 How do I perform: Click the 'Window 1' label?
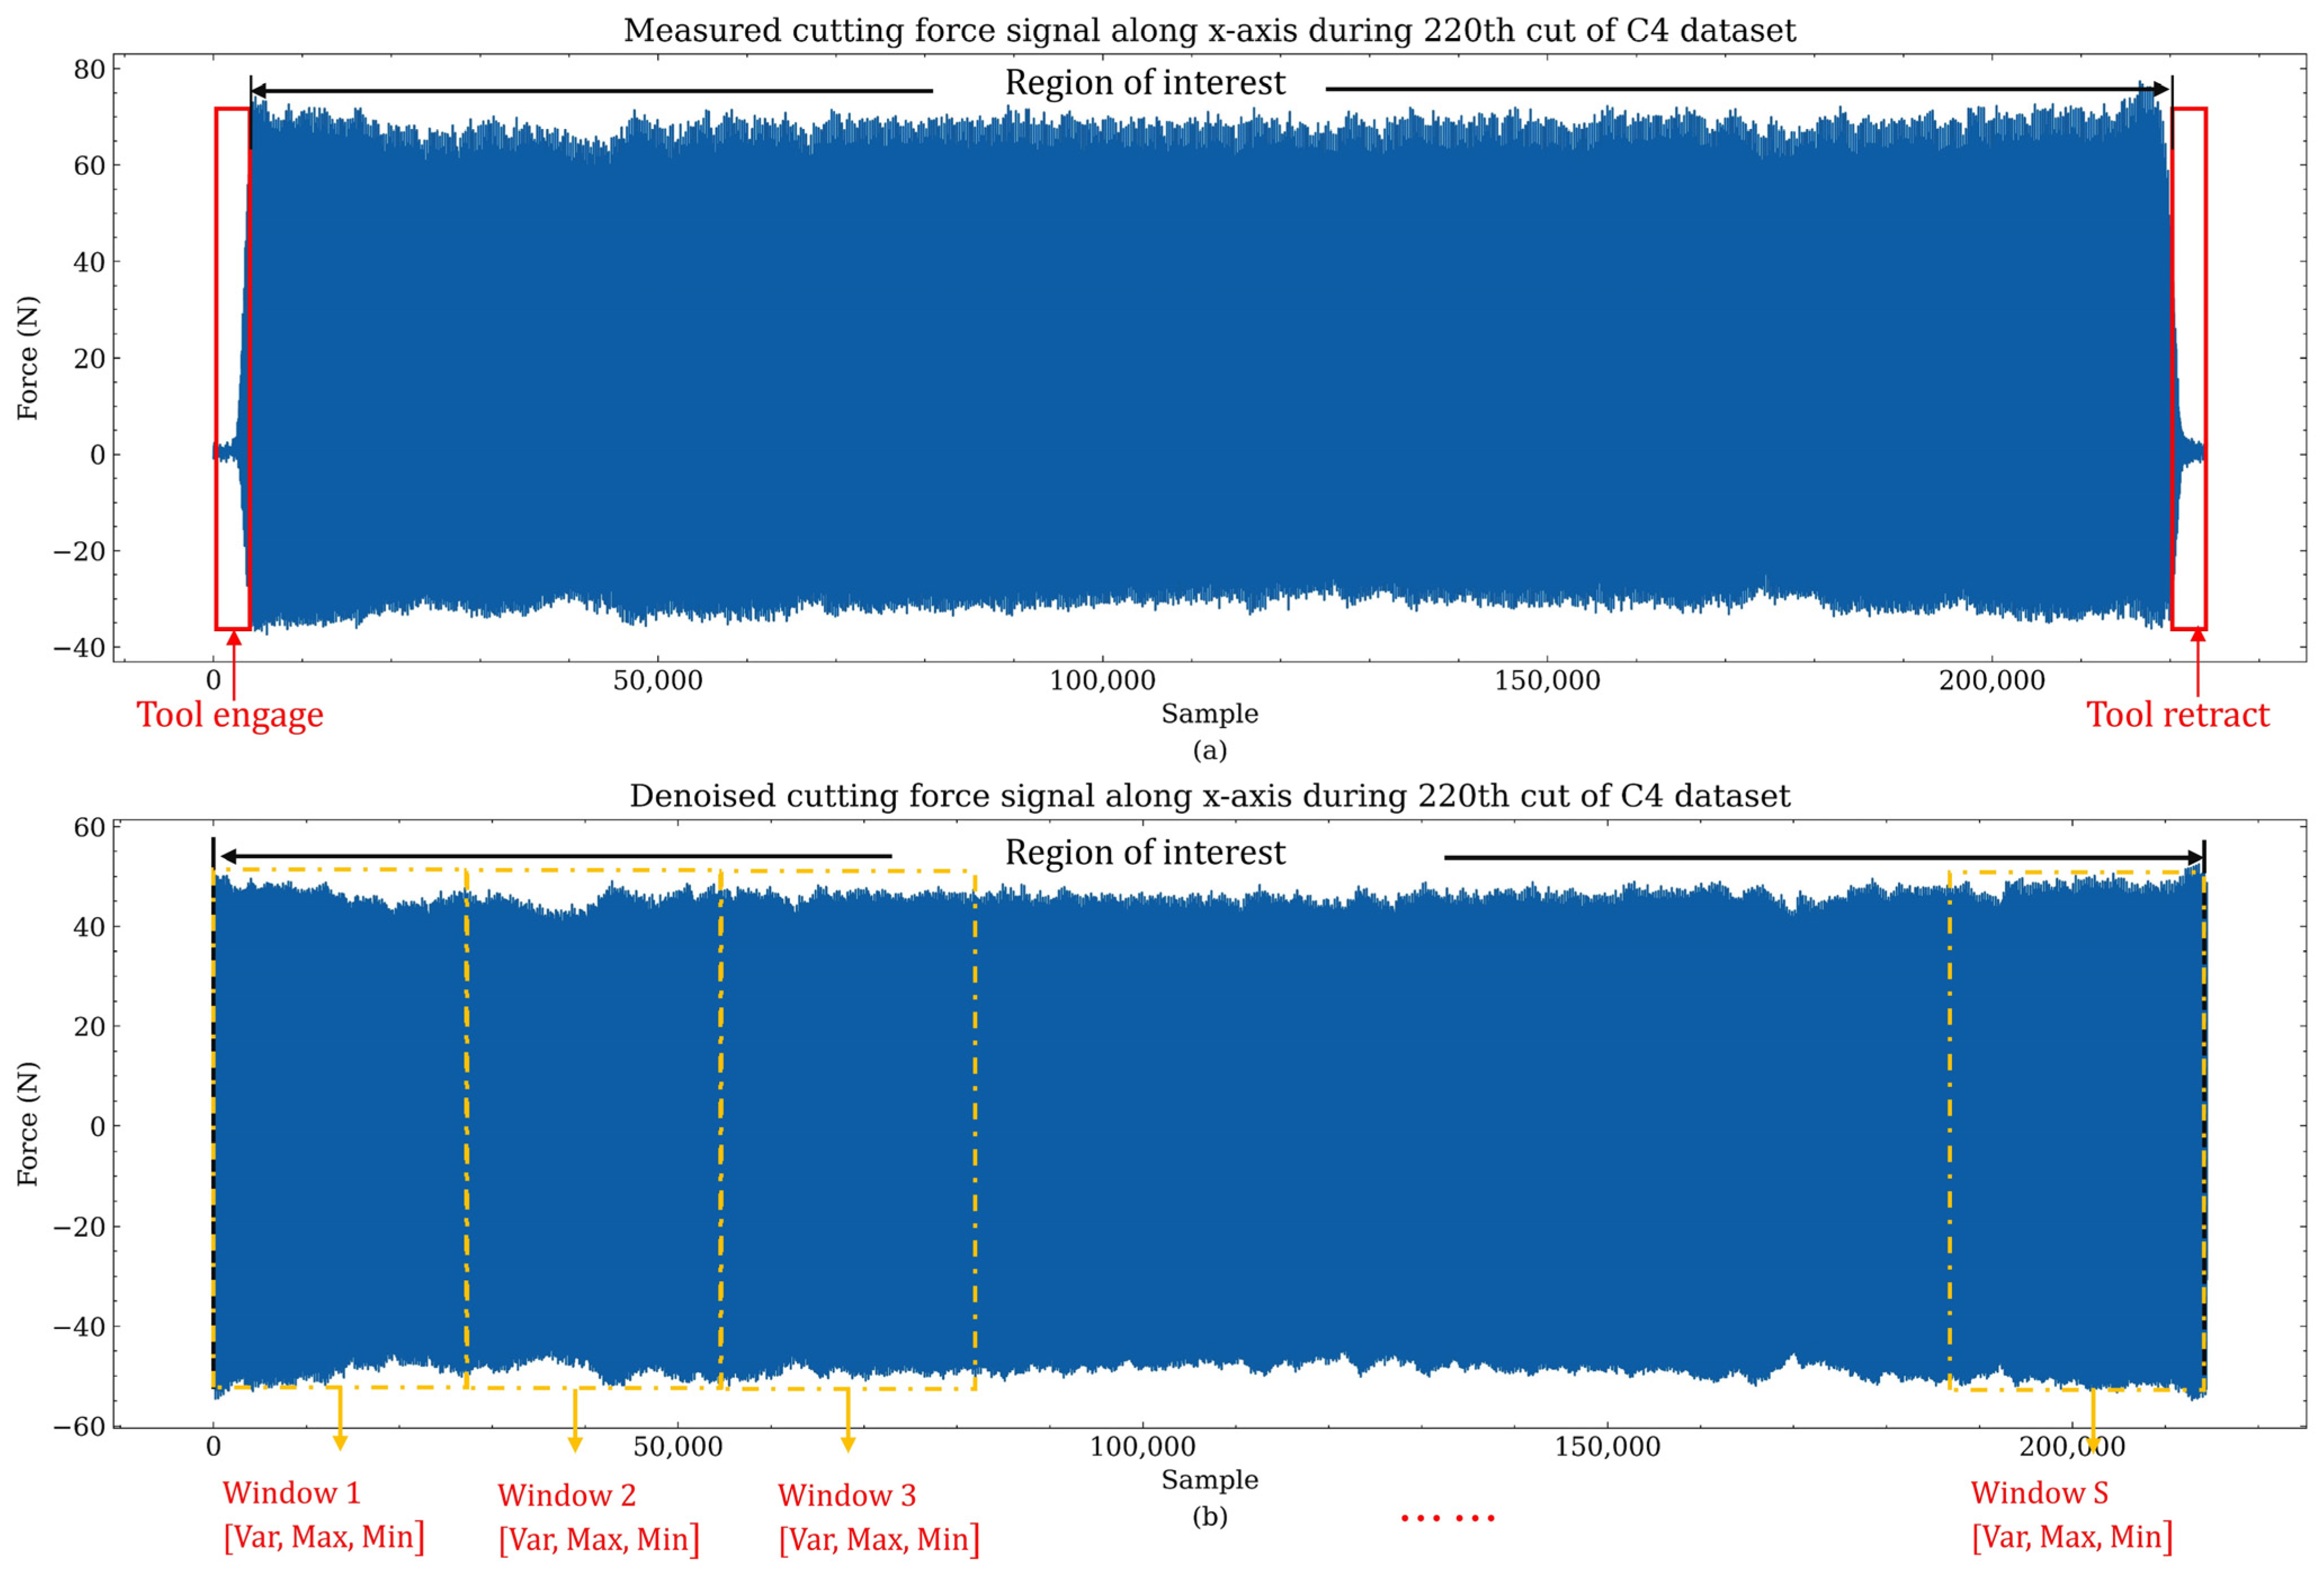(291, 1493)
